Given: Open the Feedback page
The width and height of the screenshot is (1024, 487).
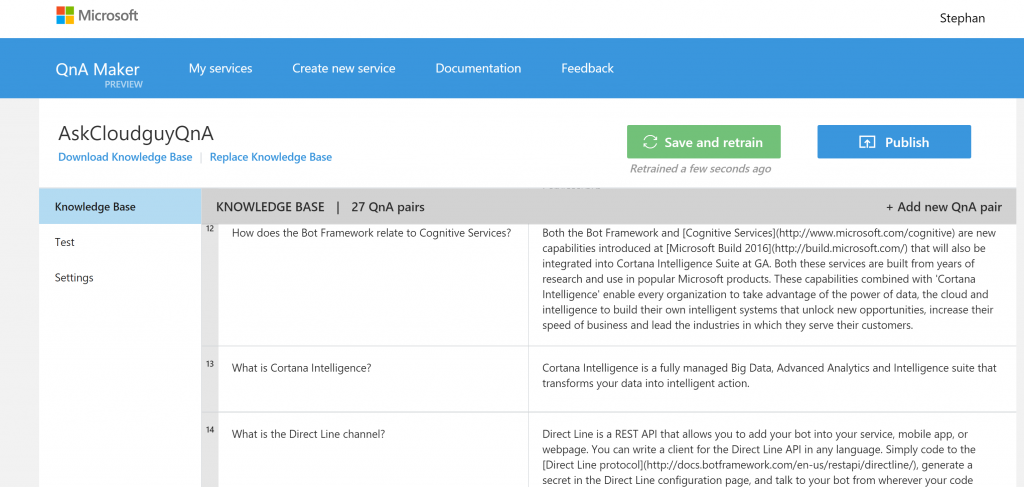Looking at the screenshot, I should point(587,68).
